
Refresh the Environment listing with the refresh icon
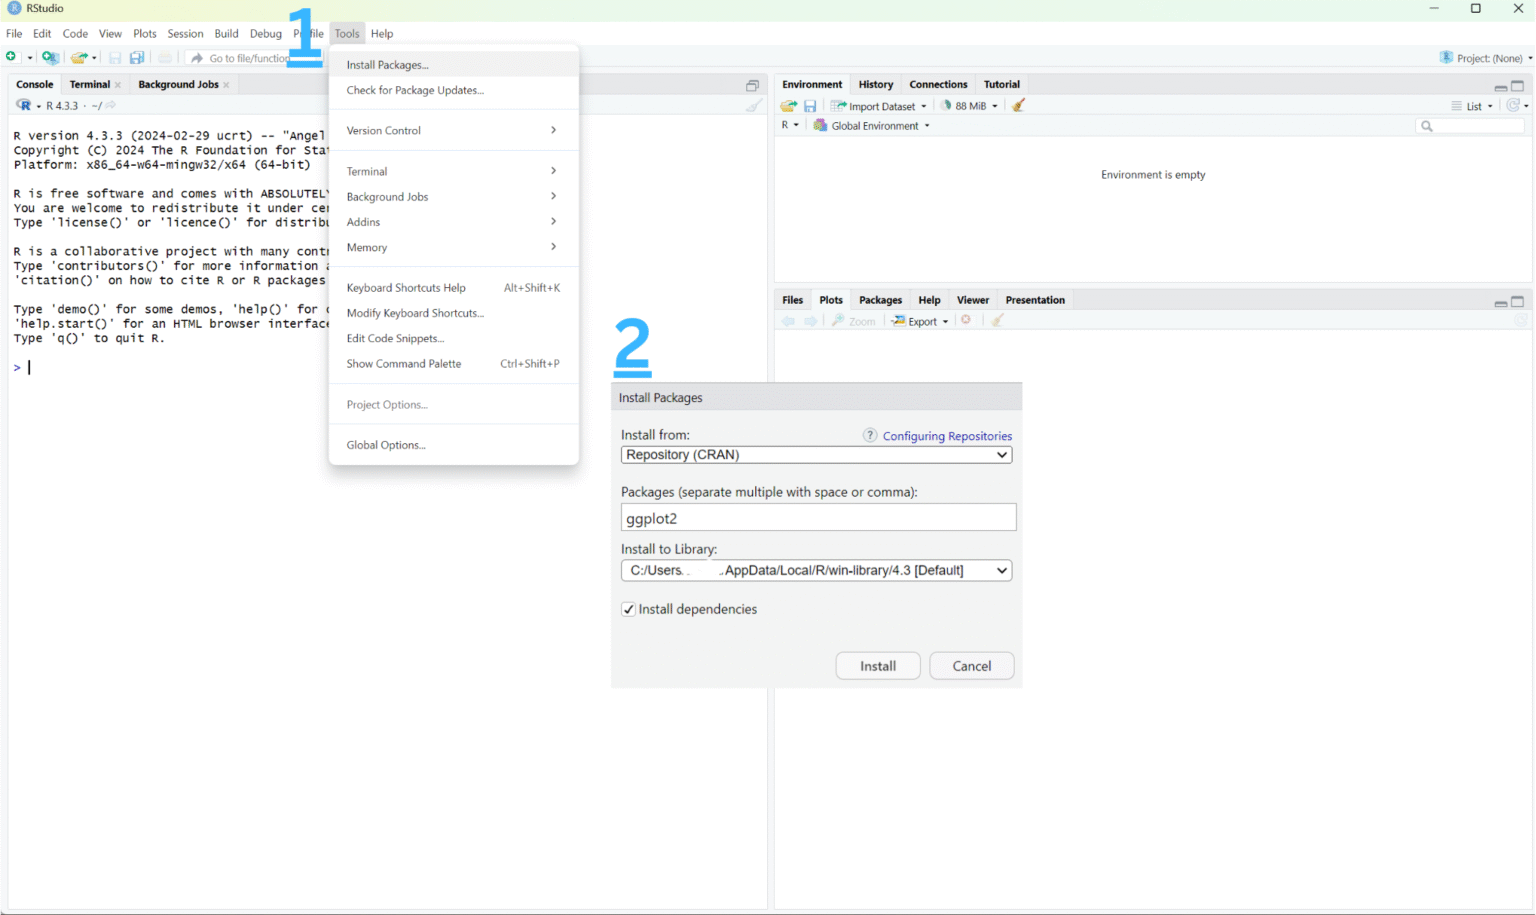click(x=1513, y=105)
